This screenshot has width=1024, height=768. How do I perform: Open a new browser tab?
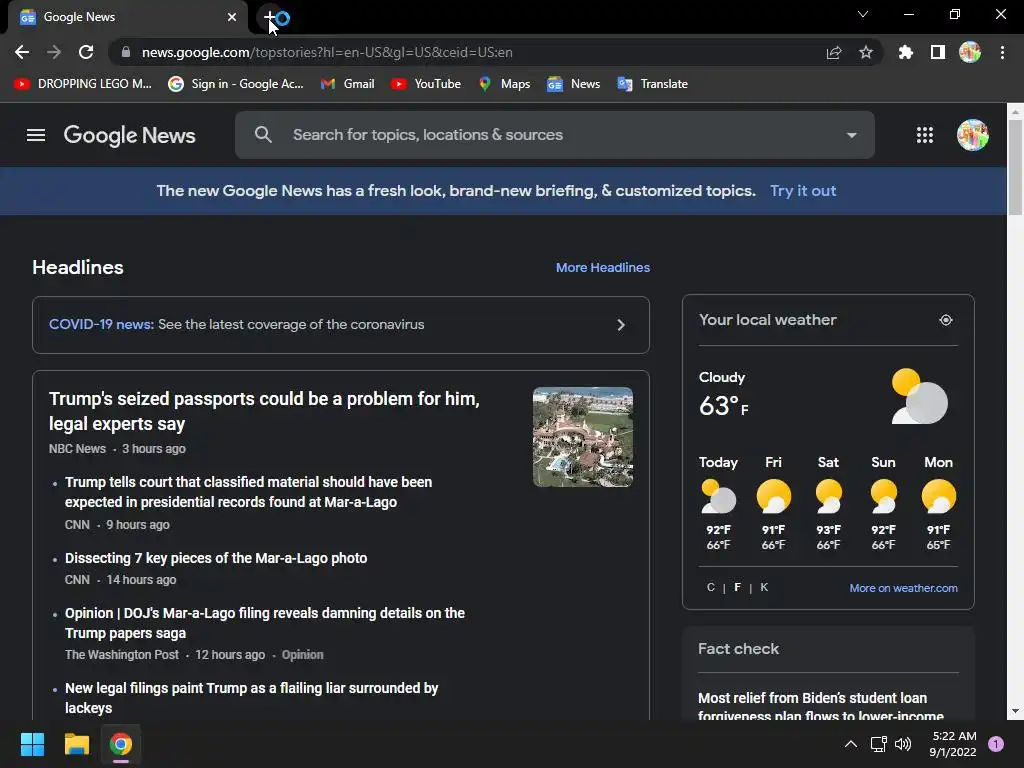click(x=270, y=17)
